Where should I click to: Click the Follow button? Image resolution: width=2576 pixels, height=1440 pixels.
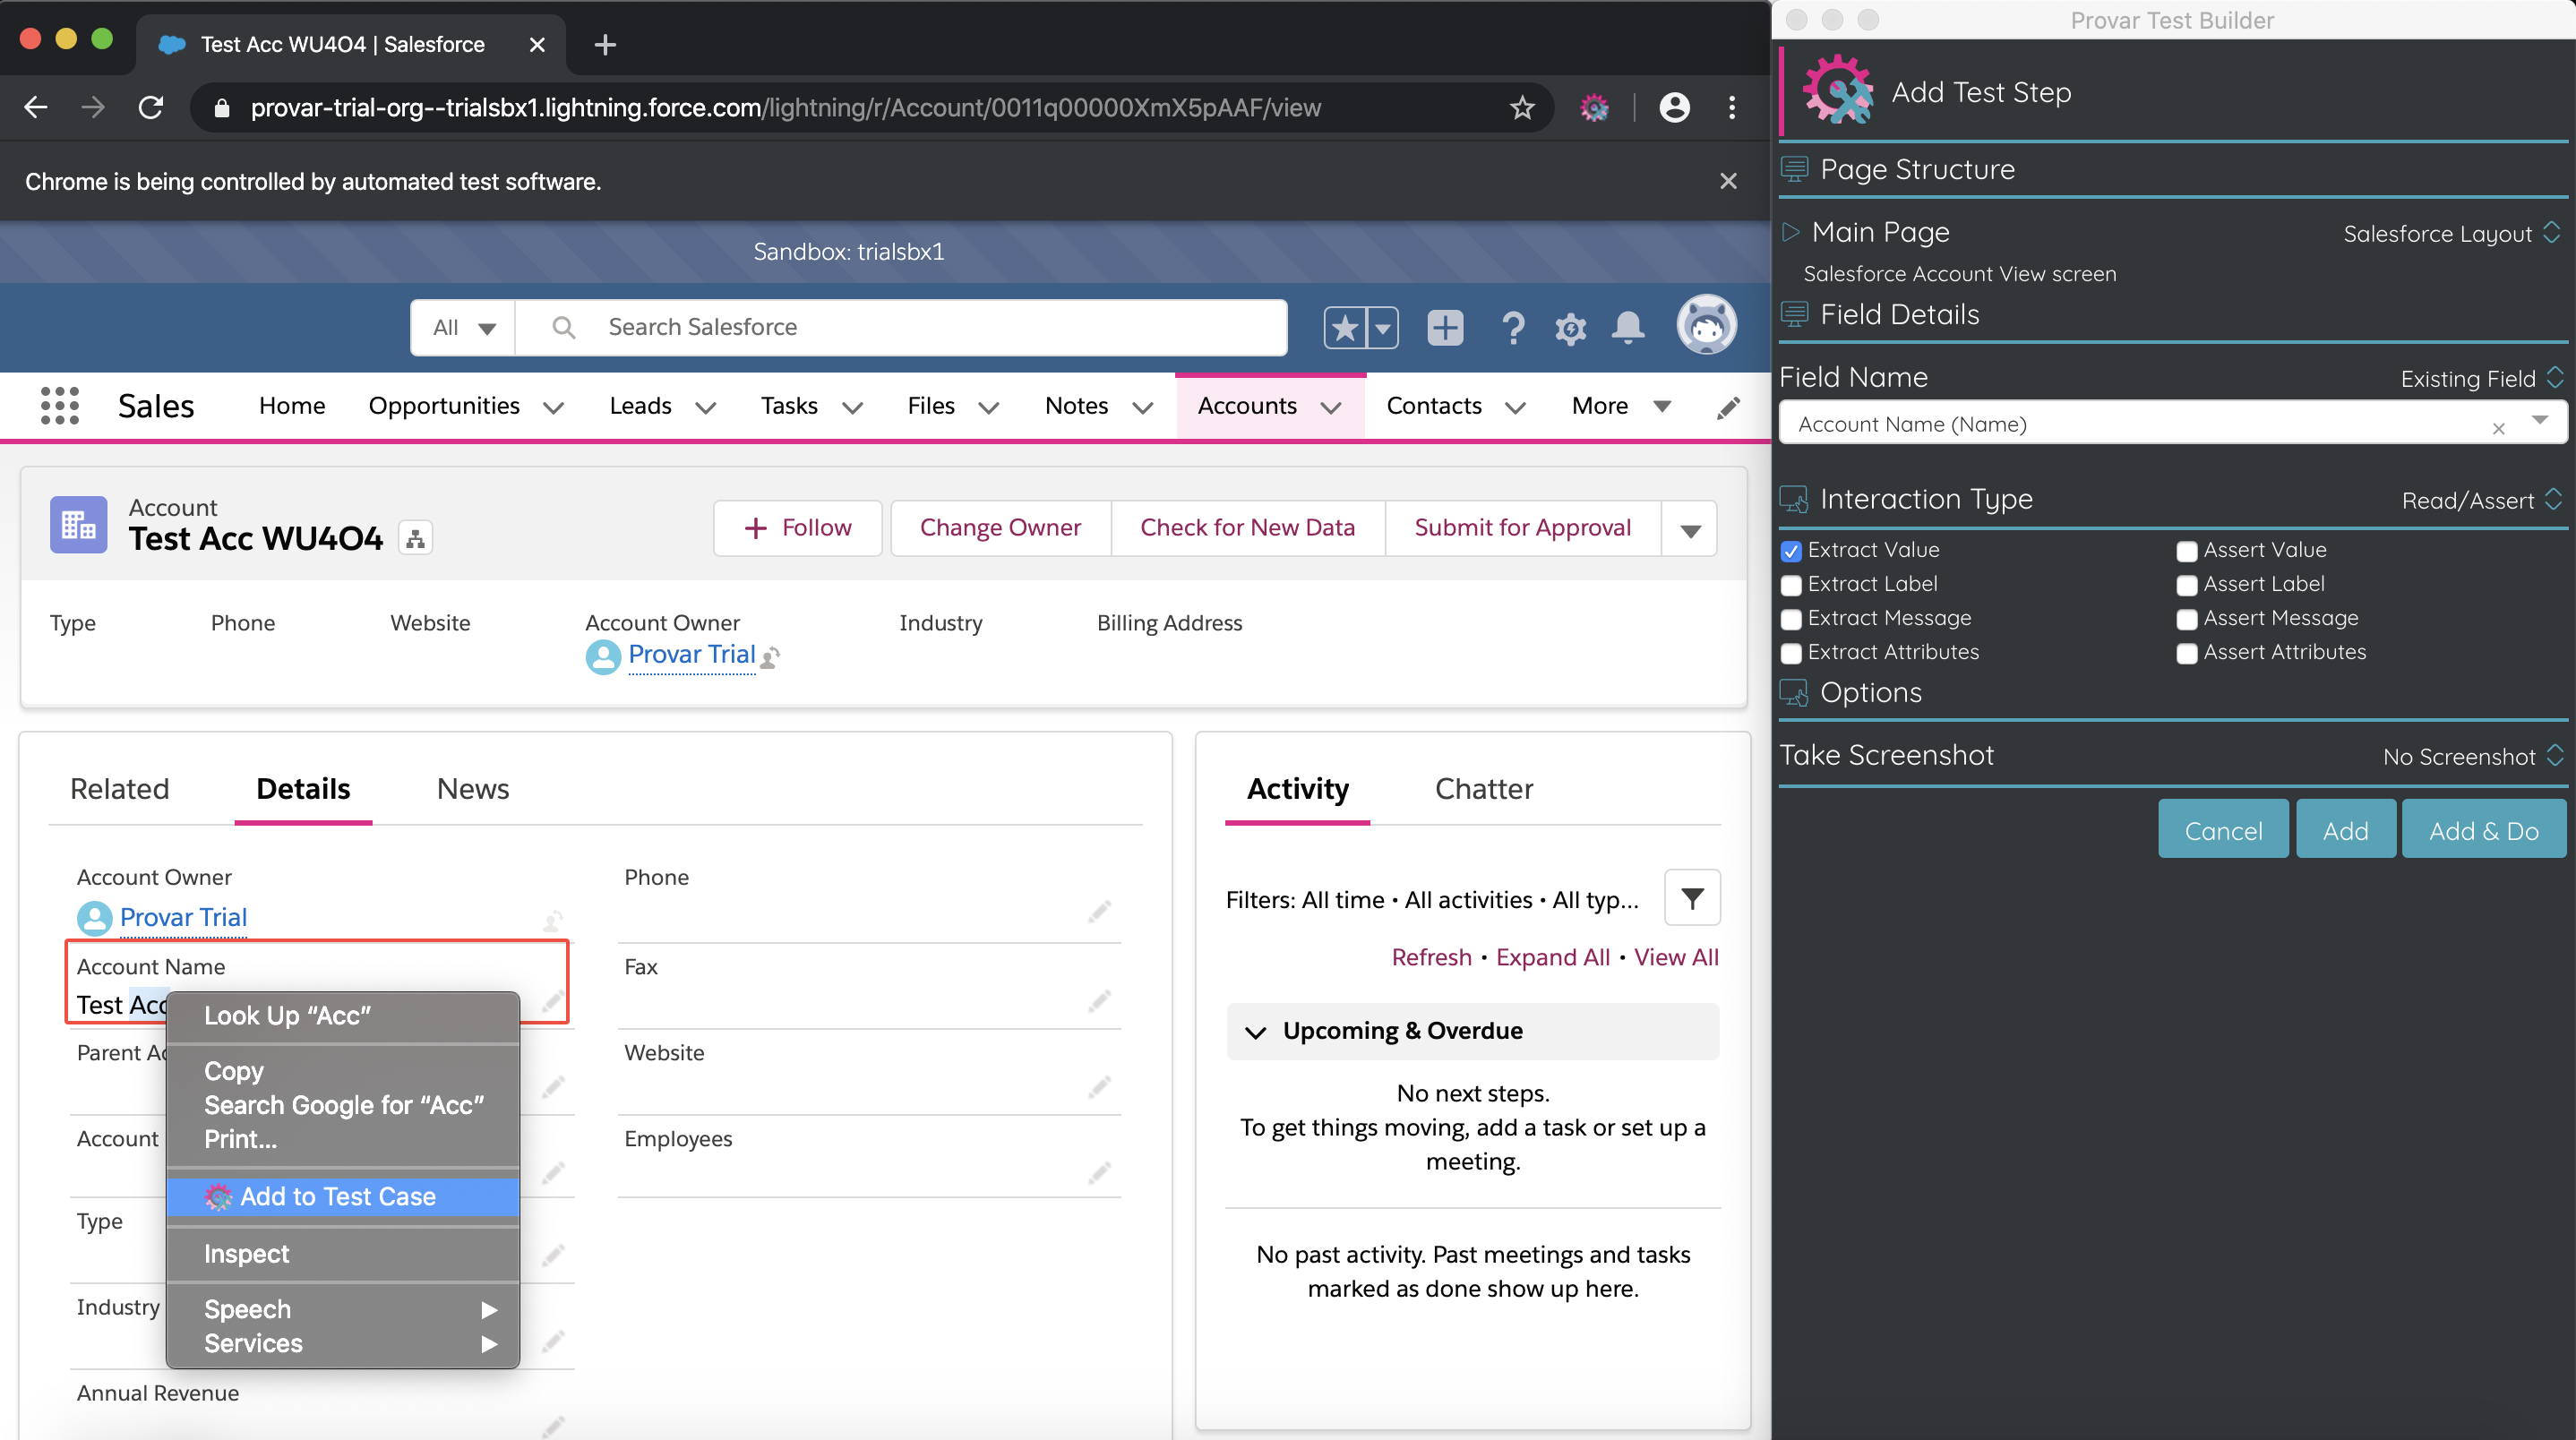(x=797, y=528)
